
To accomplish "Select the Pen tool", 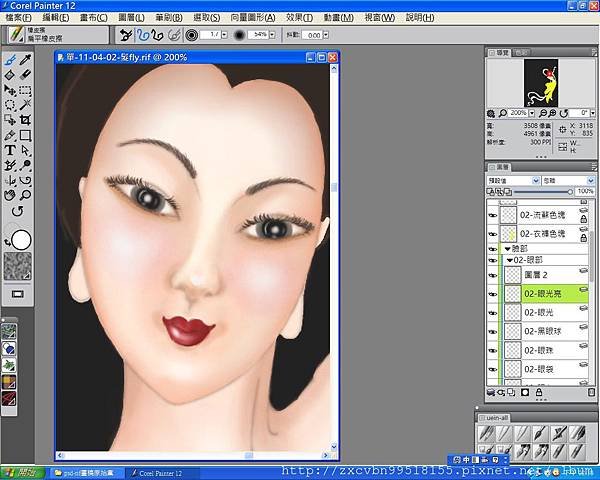I will [10, 135].
